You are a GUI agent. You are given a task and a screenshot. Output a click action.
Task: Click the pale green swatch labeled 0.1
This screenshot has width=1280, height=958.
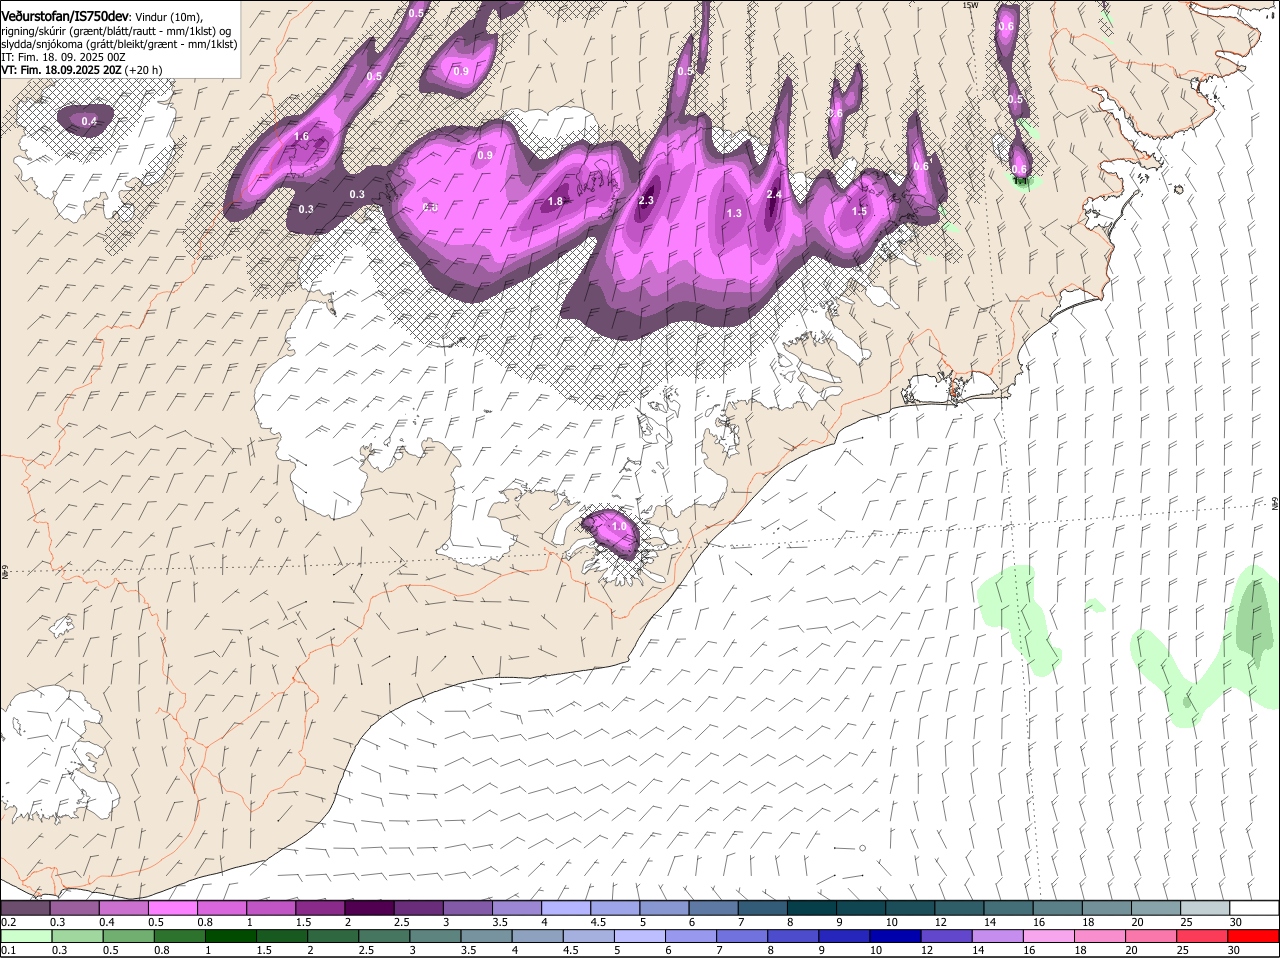[x=25, y=936]
